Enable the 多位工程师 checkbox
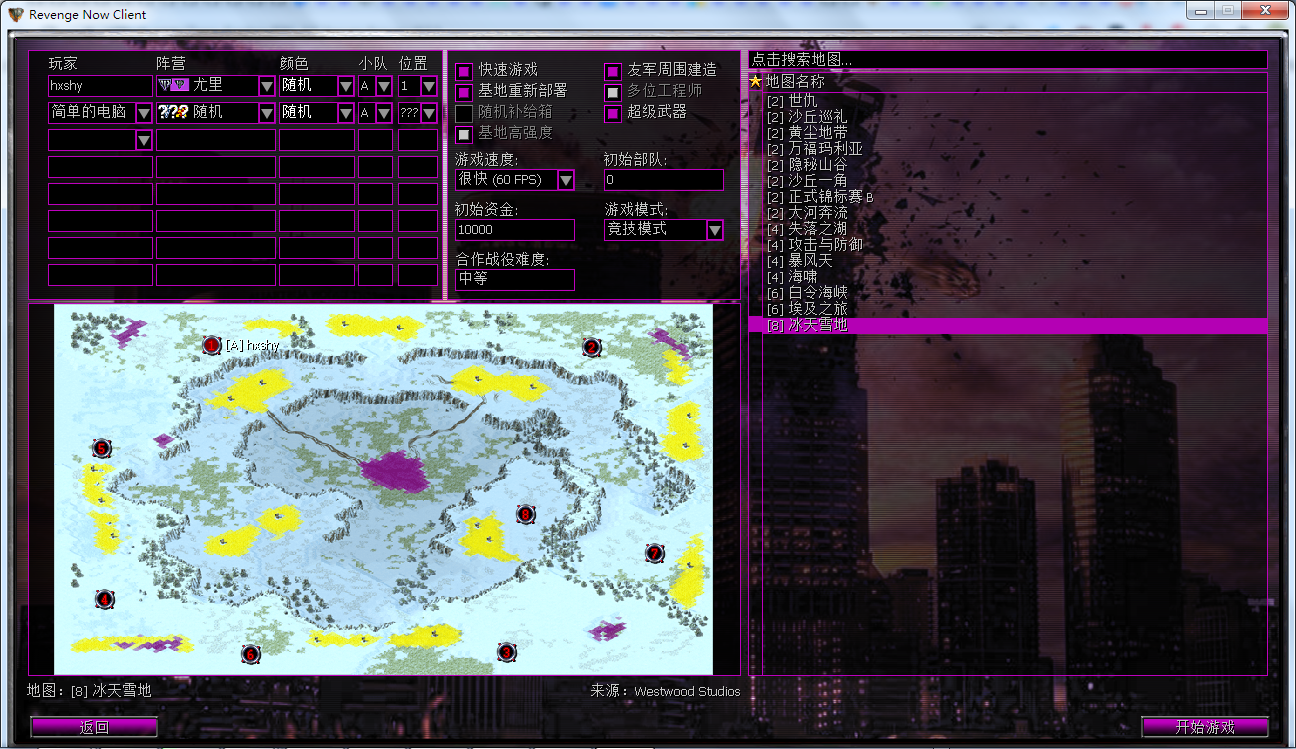Viewport: 1296px width, 749px height. pyautogui.click(x=613, y=92)
